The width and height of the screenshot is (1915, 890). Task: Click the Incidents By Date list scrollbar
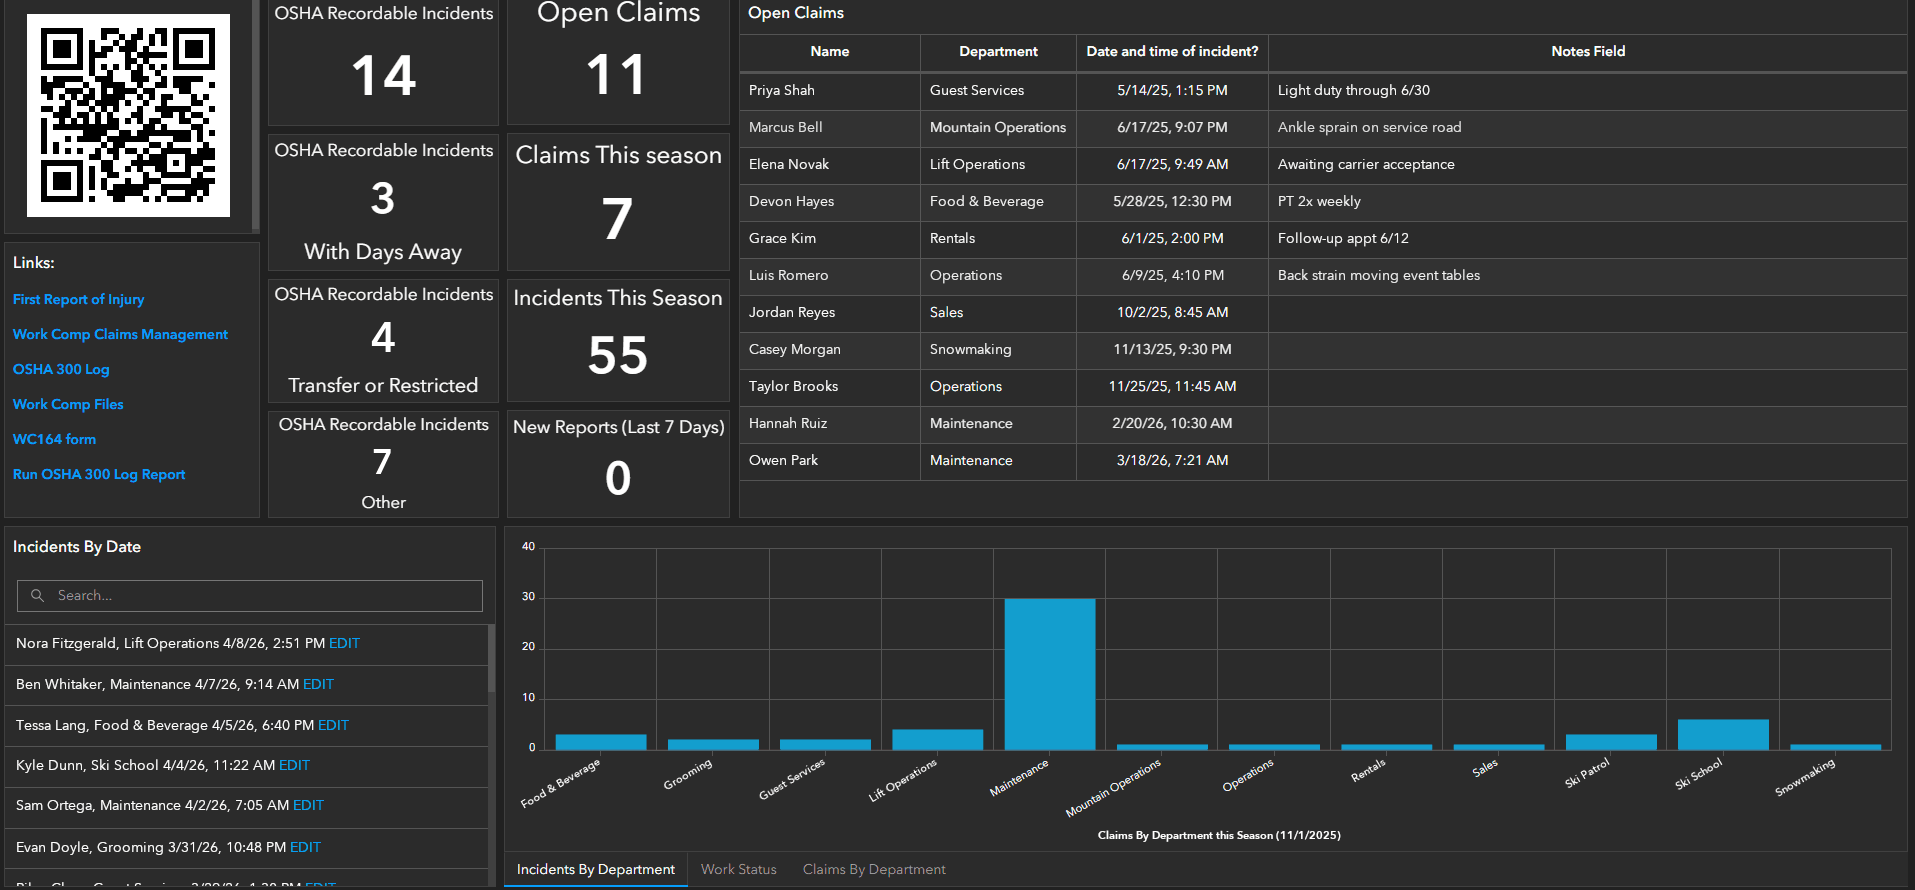coord(491,658)
